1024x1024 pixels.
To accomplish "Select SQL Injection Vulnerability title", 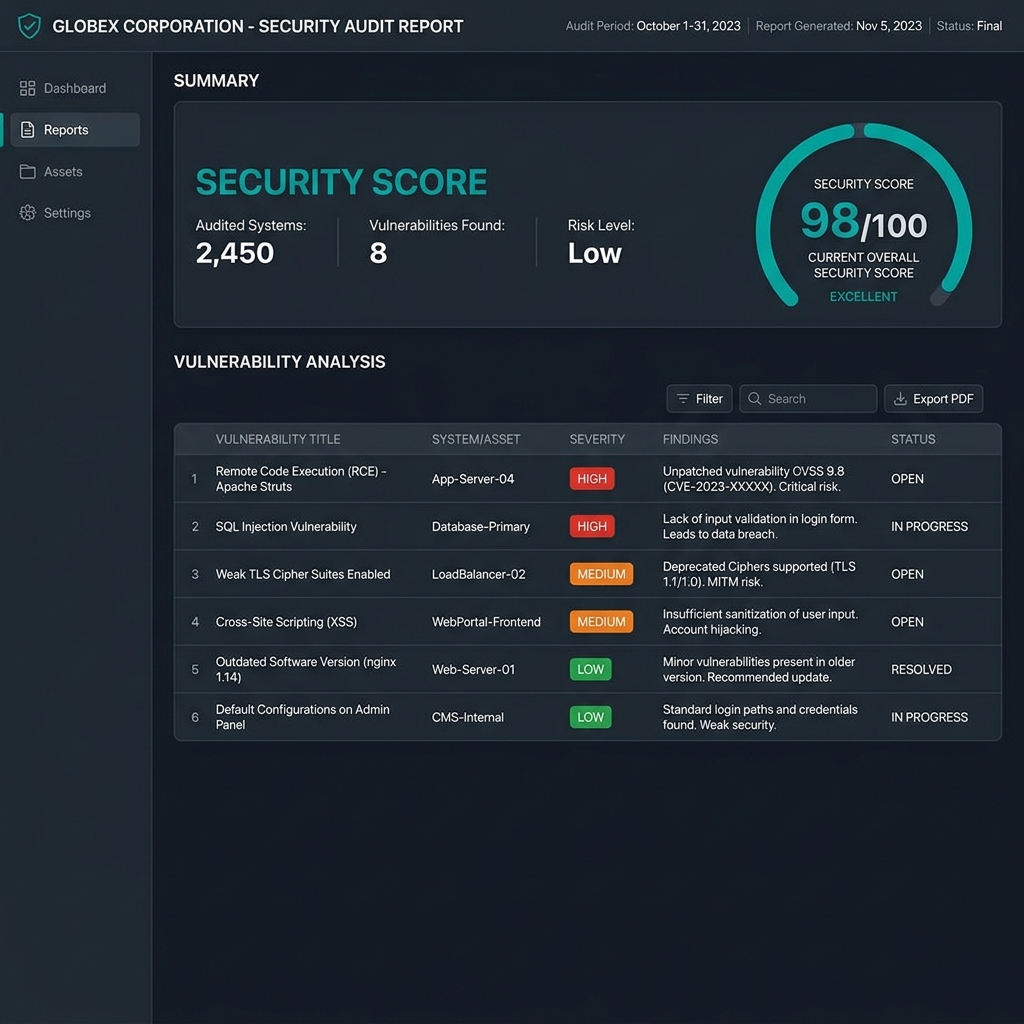I will click(x=286, y=526).
